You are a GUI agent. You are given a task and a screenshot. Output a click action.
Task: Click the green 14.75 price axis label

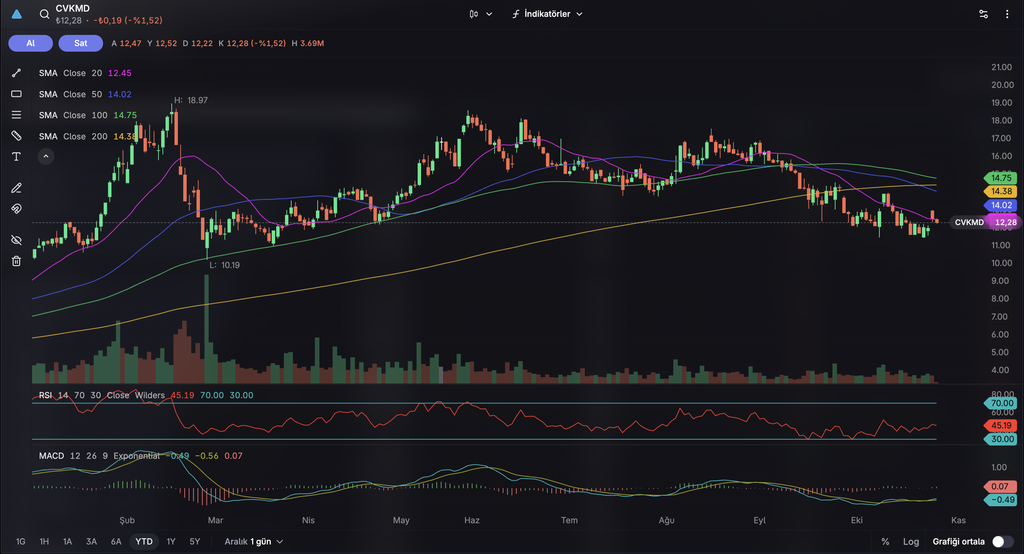1001,178
